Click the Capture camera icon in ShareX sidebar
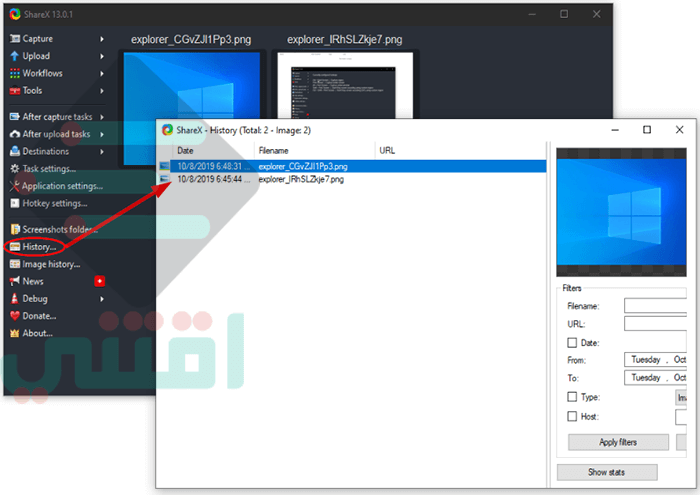 coord(15,39)
